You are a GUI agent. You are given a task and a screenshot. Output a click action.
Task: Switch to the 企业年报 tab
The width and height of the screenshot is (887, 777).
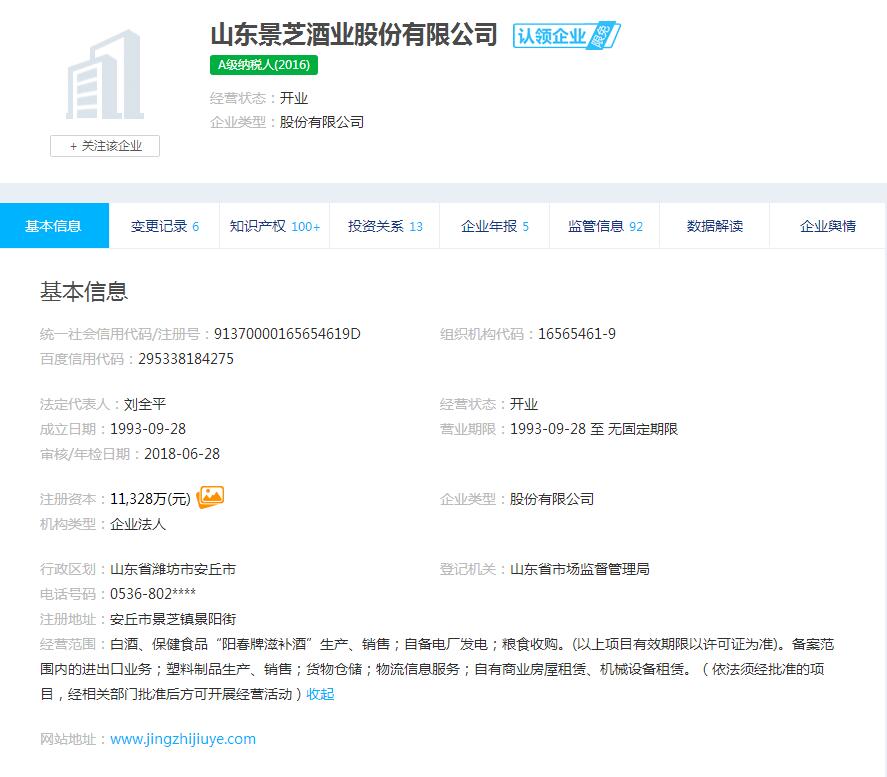(494, 226)
